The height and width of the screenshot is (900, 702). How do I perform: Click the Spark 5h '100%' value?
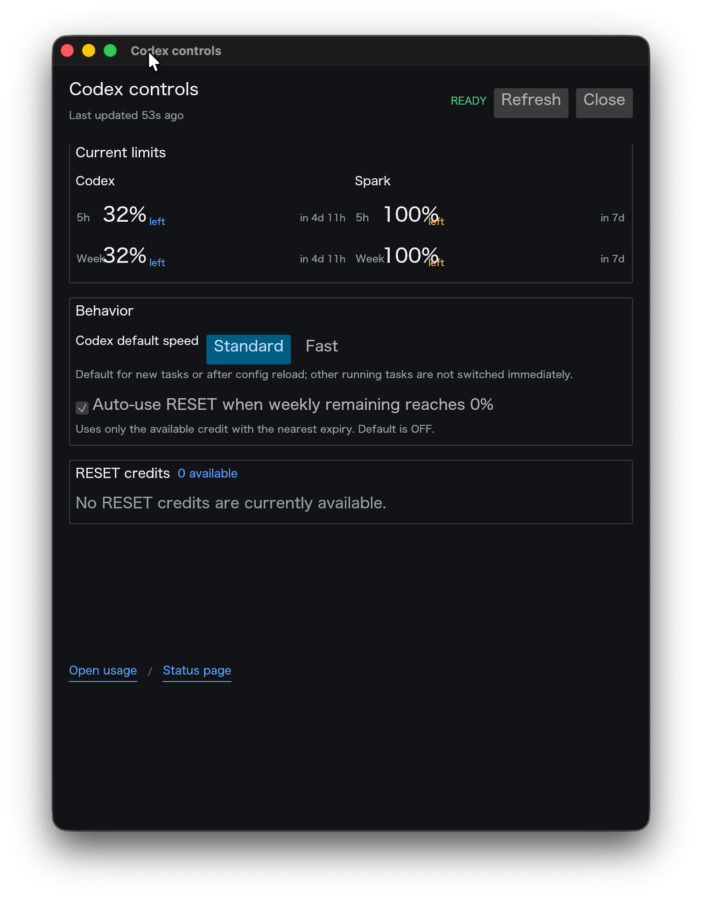pos(411,215)
